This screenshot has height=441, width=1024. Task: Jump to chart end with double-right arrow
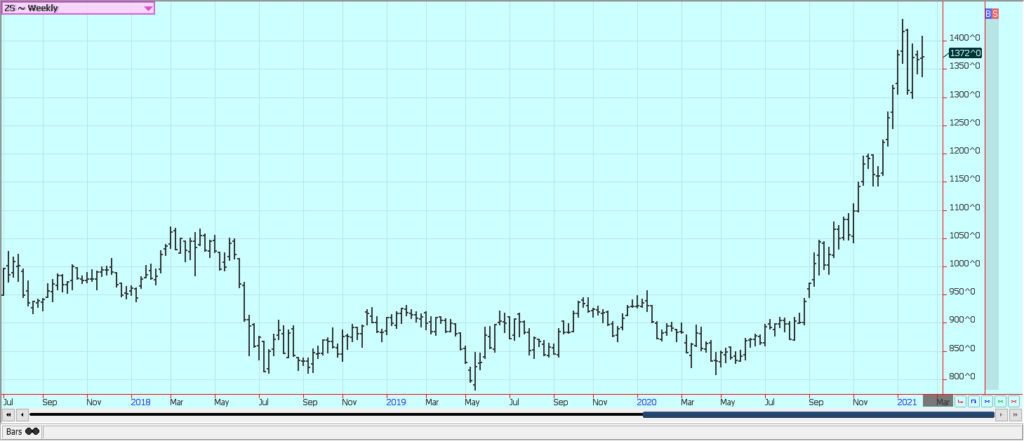(1016, 414)
